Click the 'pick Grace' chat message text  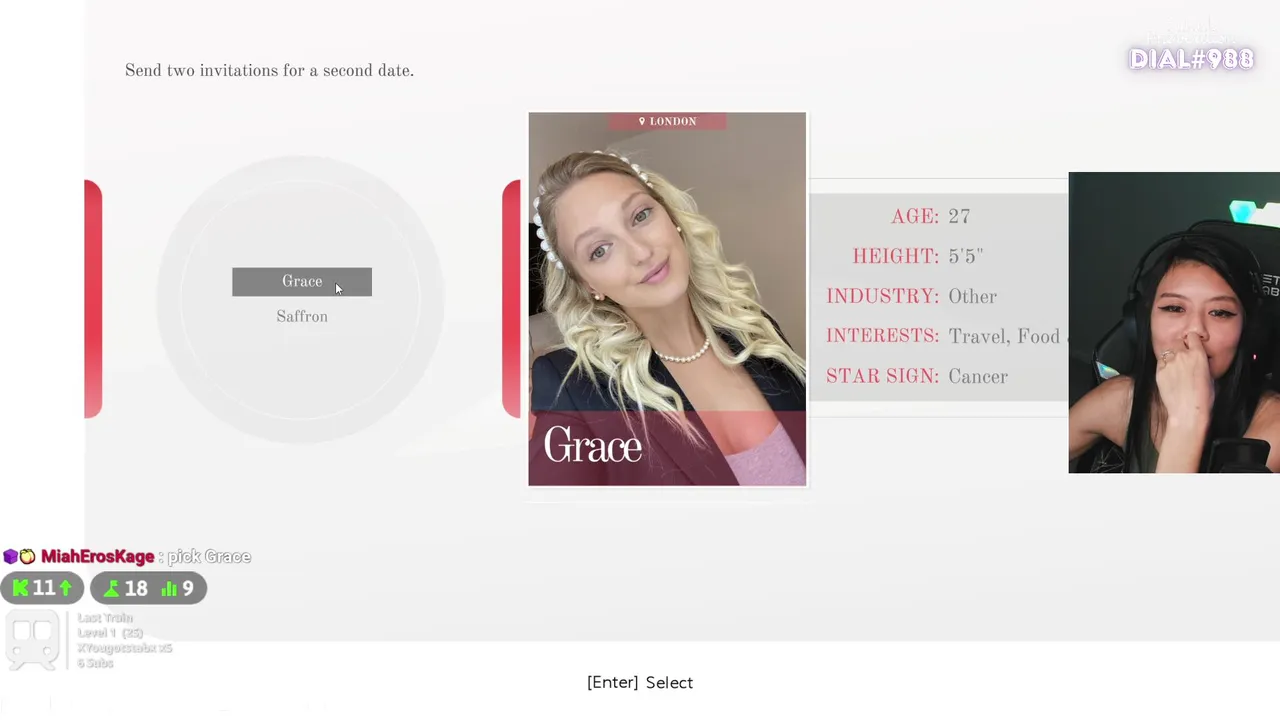(209, 556)
